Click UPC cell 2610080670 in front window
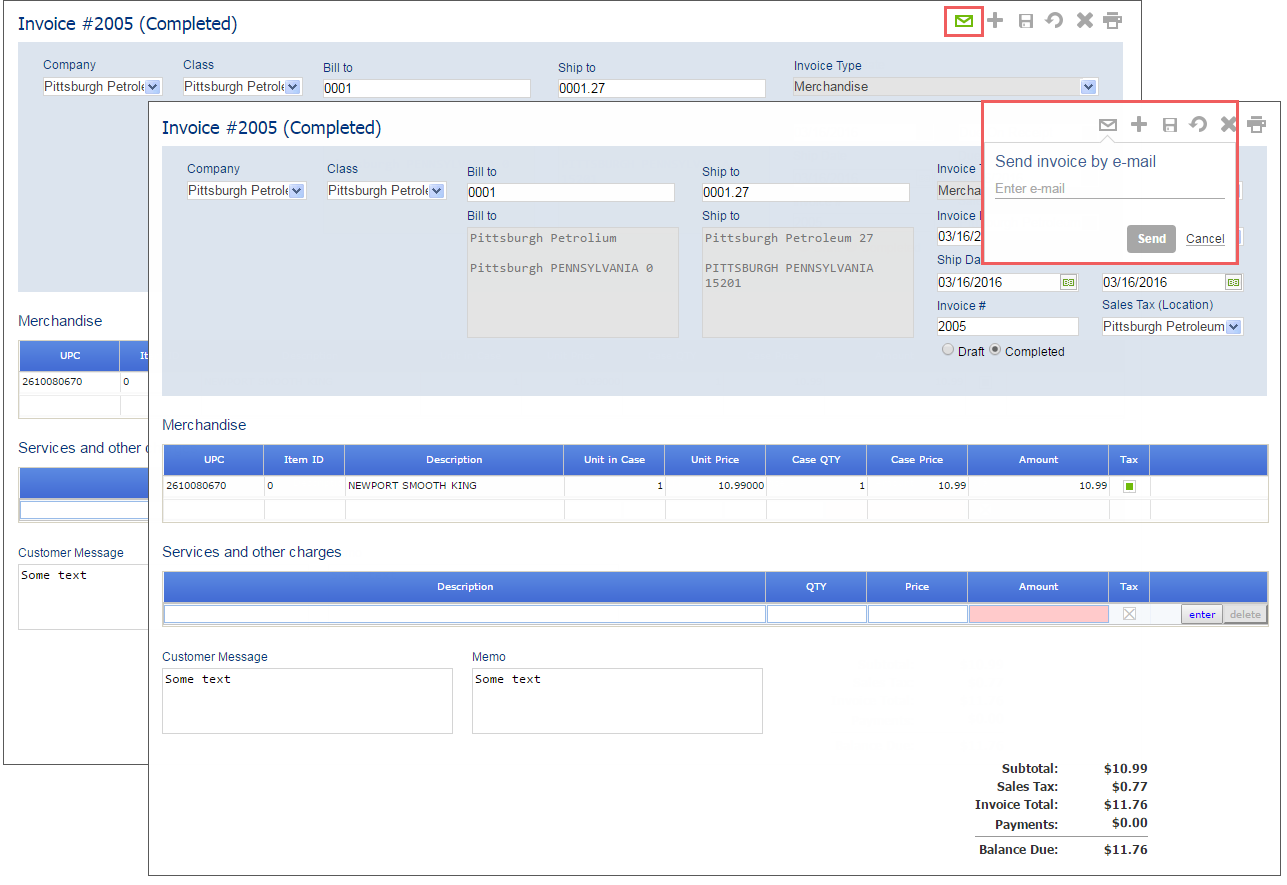1287x885 pixels. 214,486
